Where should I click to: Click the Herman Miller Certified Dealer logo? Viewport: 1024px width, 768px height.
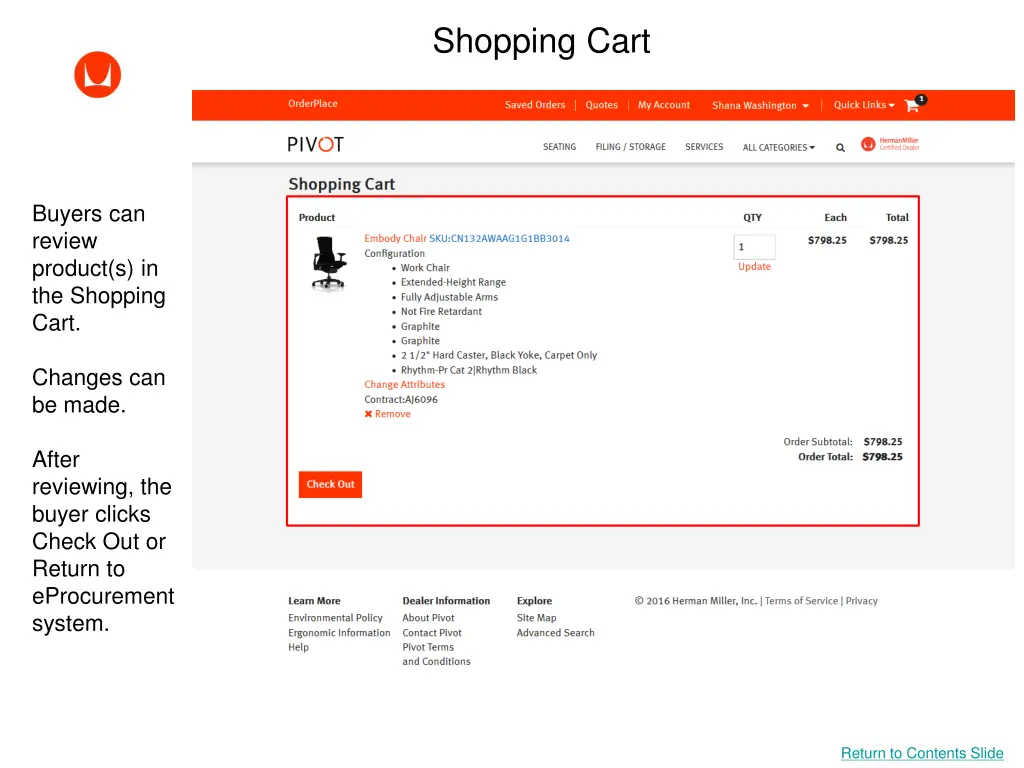[889, 144]
